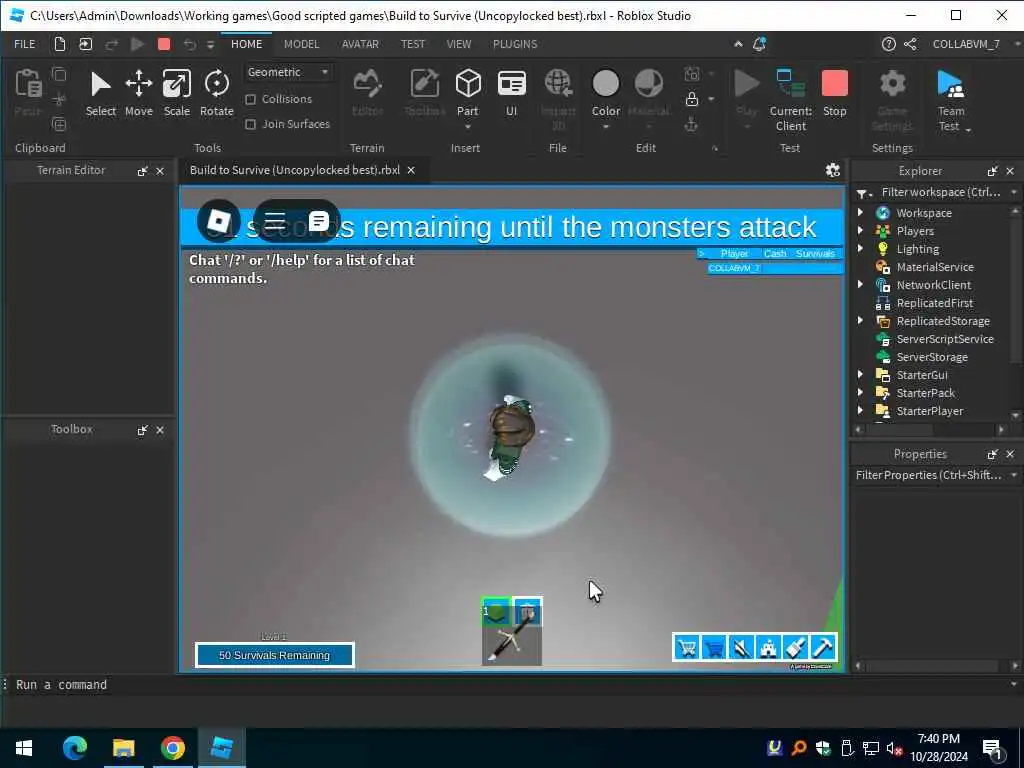
Task: Choose the Select tool
Action: tap(101, 93)
